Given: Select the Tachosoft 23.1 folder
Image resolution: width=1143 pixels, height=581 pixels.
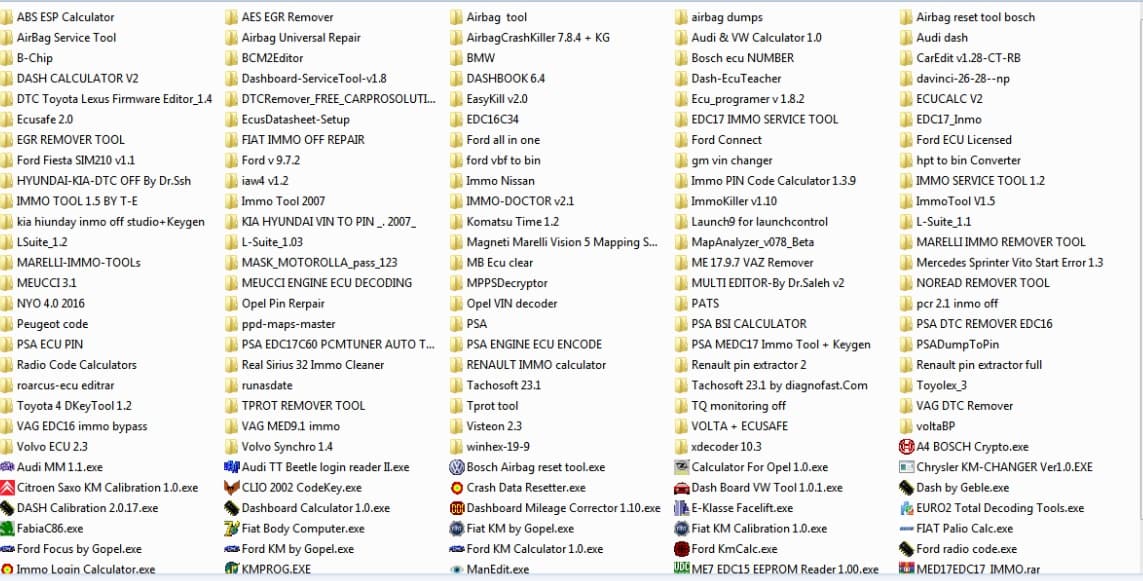Looking at the screenshot, I should pos(496,385).
